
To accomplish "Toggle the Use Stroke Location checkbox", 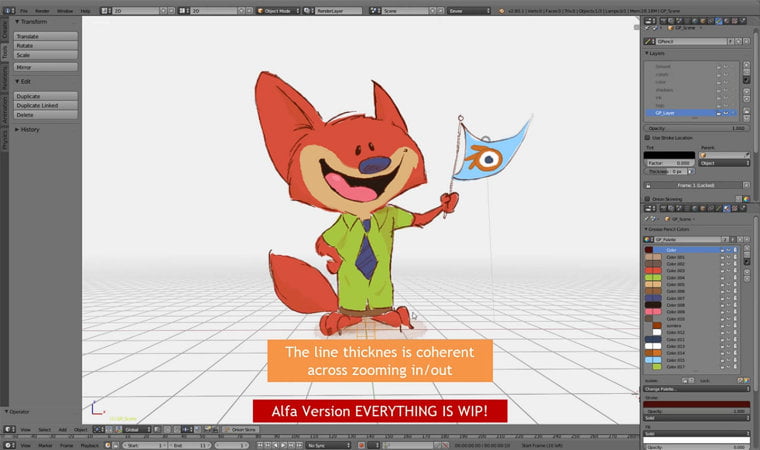I will pyautogui.click(x=648, y=138).
